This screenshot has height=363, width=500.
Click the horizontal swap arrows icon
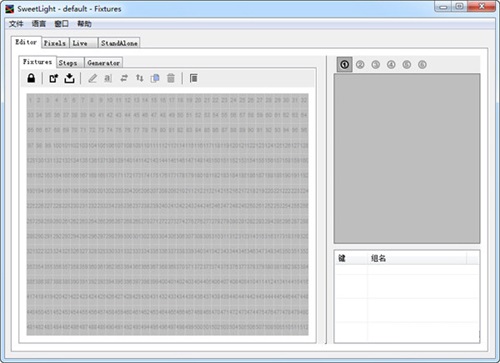[124, 78]
